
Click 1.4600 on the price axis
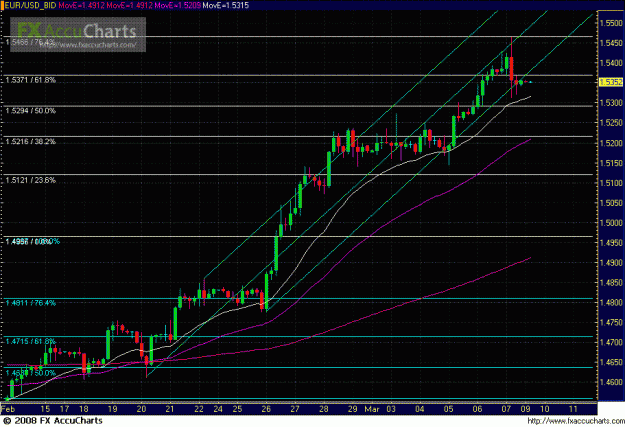click(x=611, y=382)
